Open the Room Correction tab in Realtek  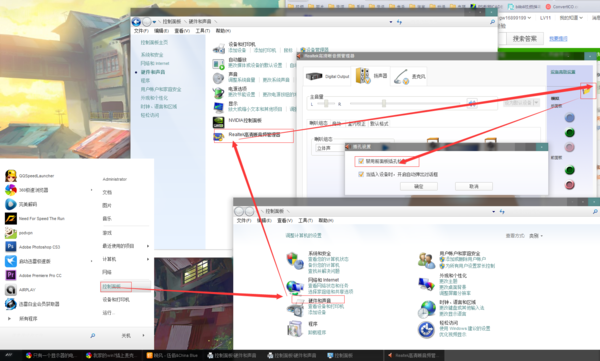point(356,124)
